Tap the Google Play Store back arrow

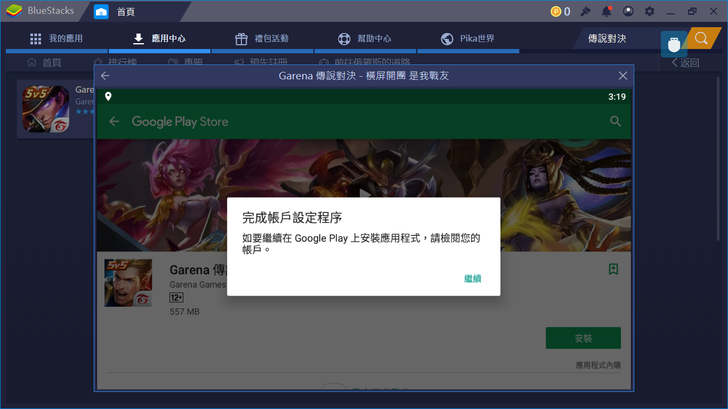pyautogui.click(x=114, y=122)
